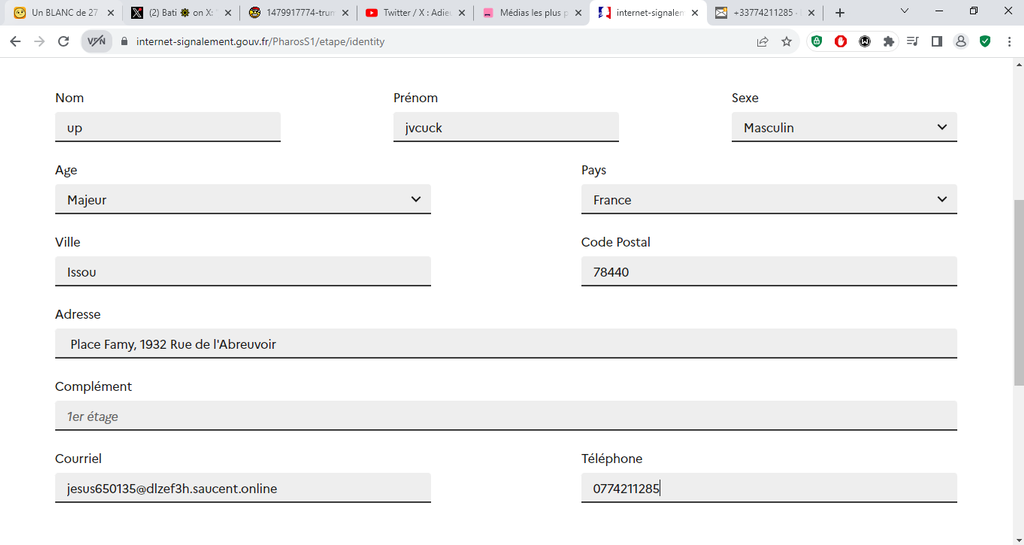The image size is (1024, 545).
Task: Close the internet-signalement tab
Action: click(695, 12)
